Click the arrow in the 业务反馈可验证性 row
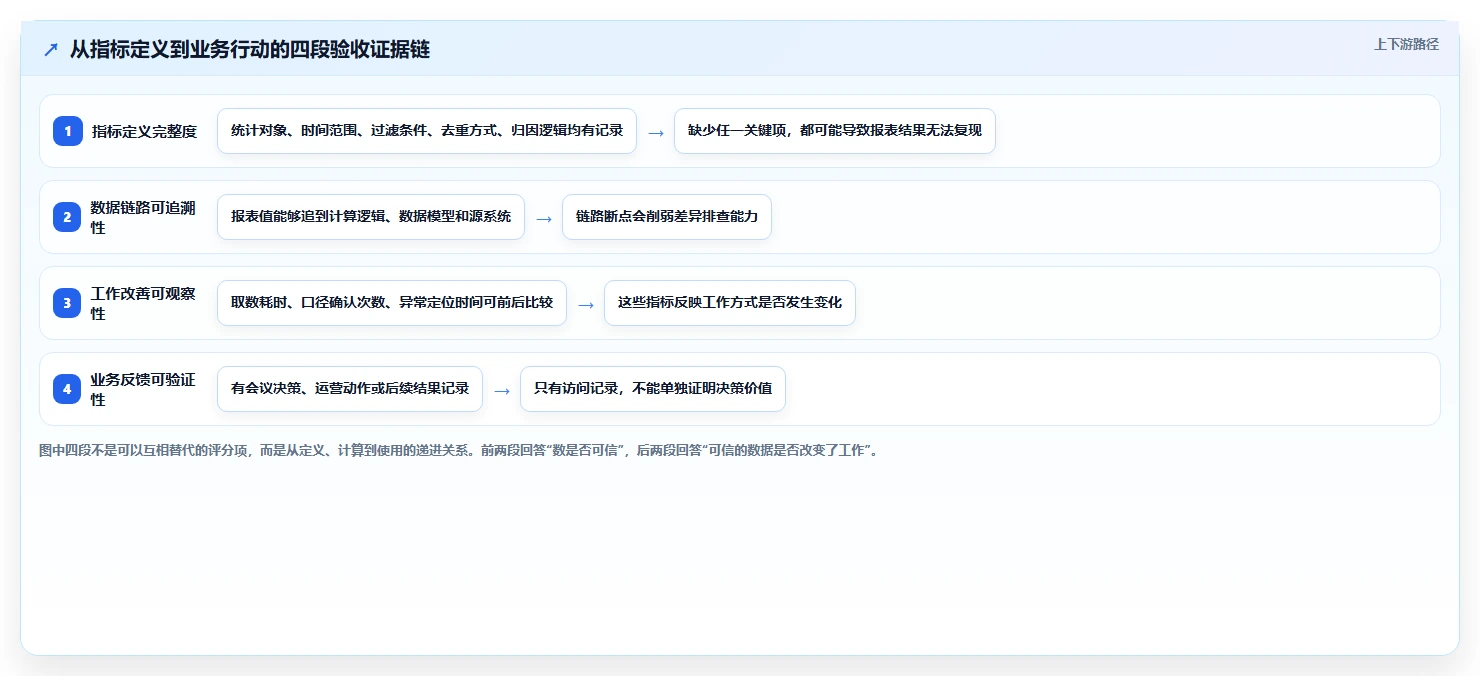This screenshot has height=676, width=1480. 502,390
